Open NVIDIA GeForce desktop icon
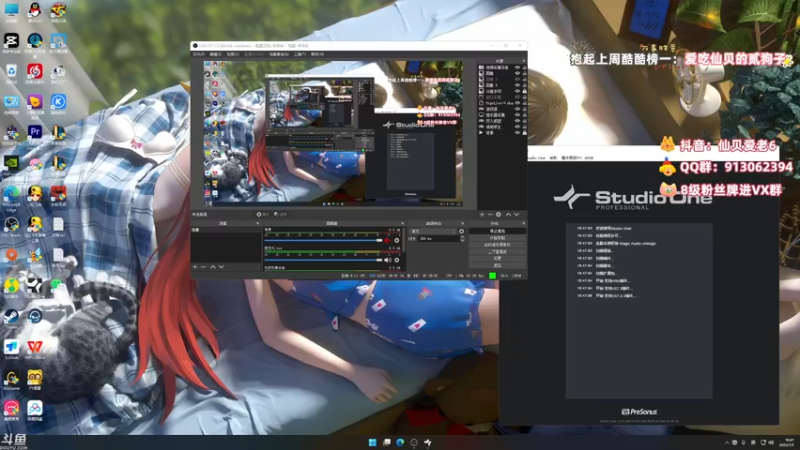Image resolution: width=800 pixels, height=450 pixels. coord(11,164)
